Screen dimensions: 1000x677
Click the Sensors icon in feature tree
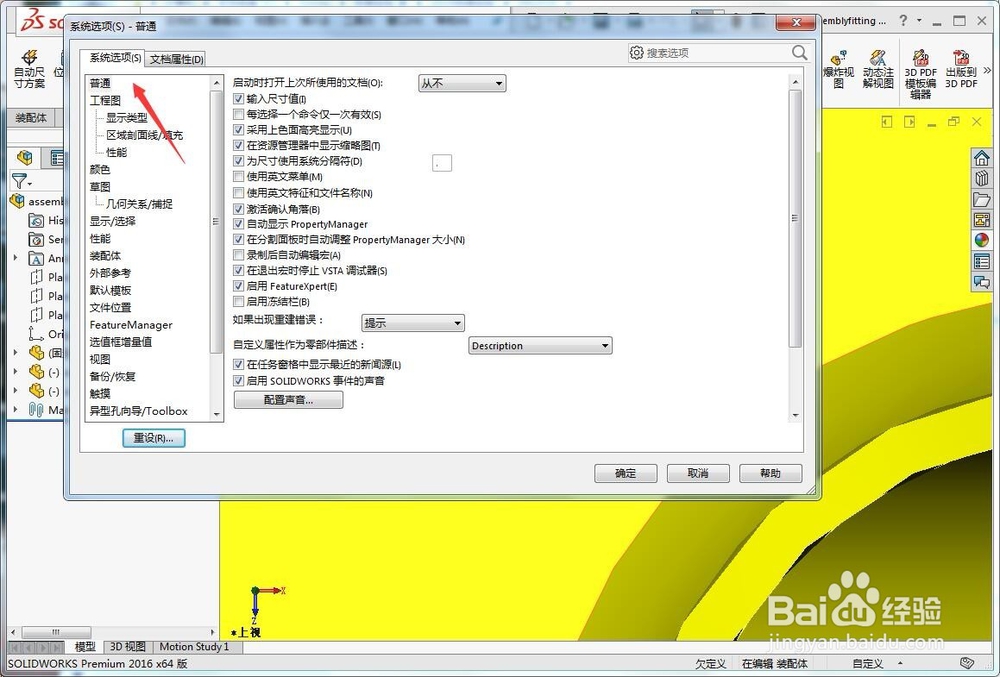click(x=36, y=240)
